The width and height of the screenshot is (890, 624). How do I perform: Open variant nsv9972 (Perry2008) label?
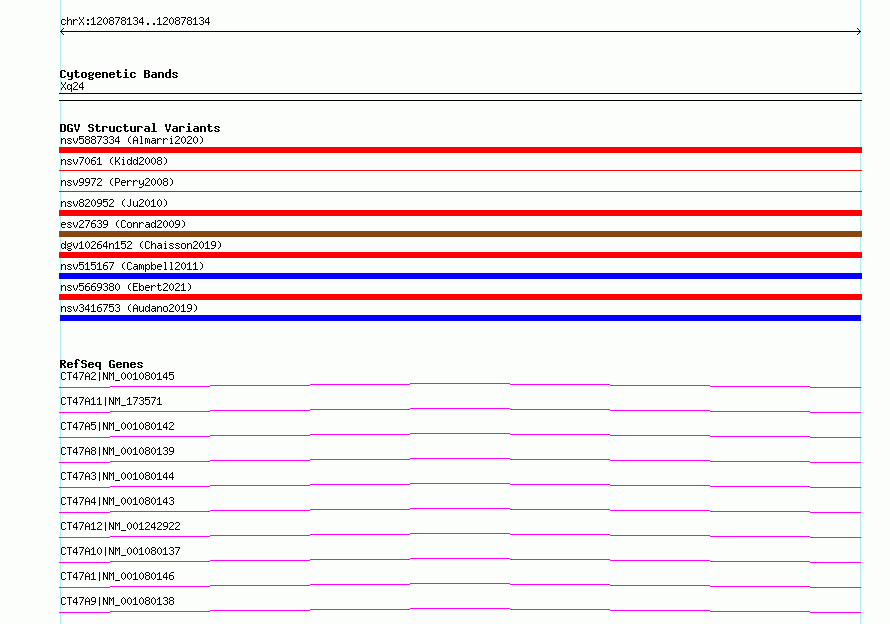click(x=117, y=182)
